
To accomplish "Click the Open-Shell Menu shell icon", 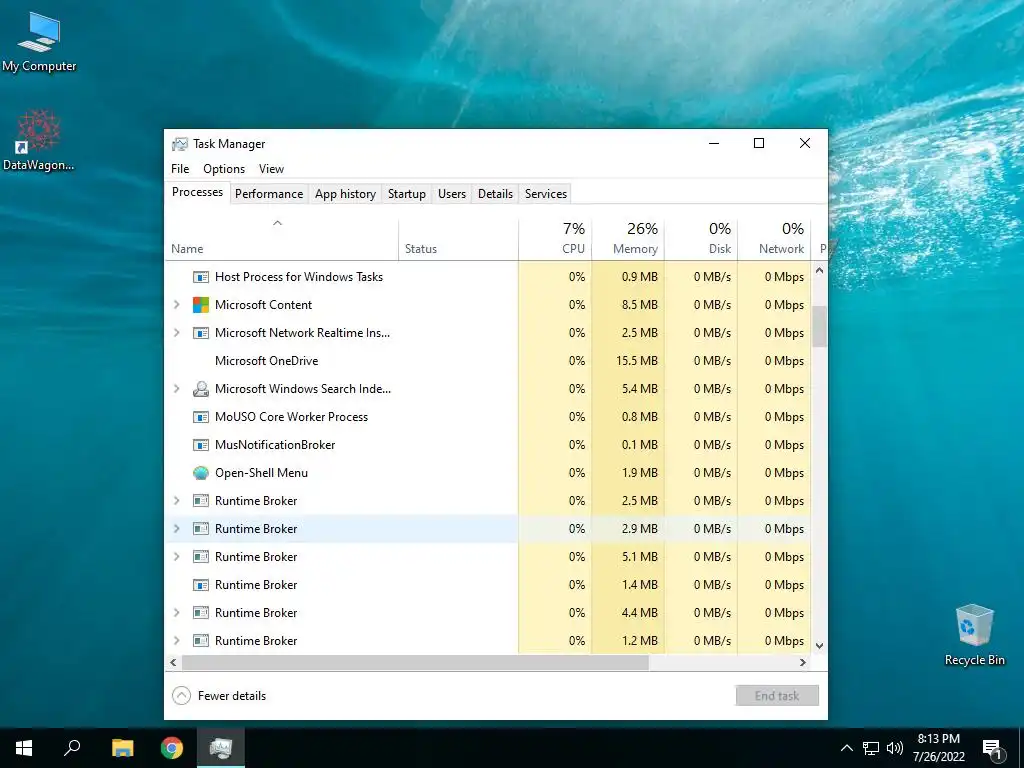I will click(x=200, y=473).
